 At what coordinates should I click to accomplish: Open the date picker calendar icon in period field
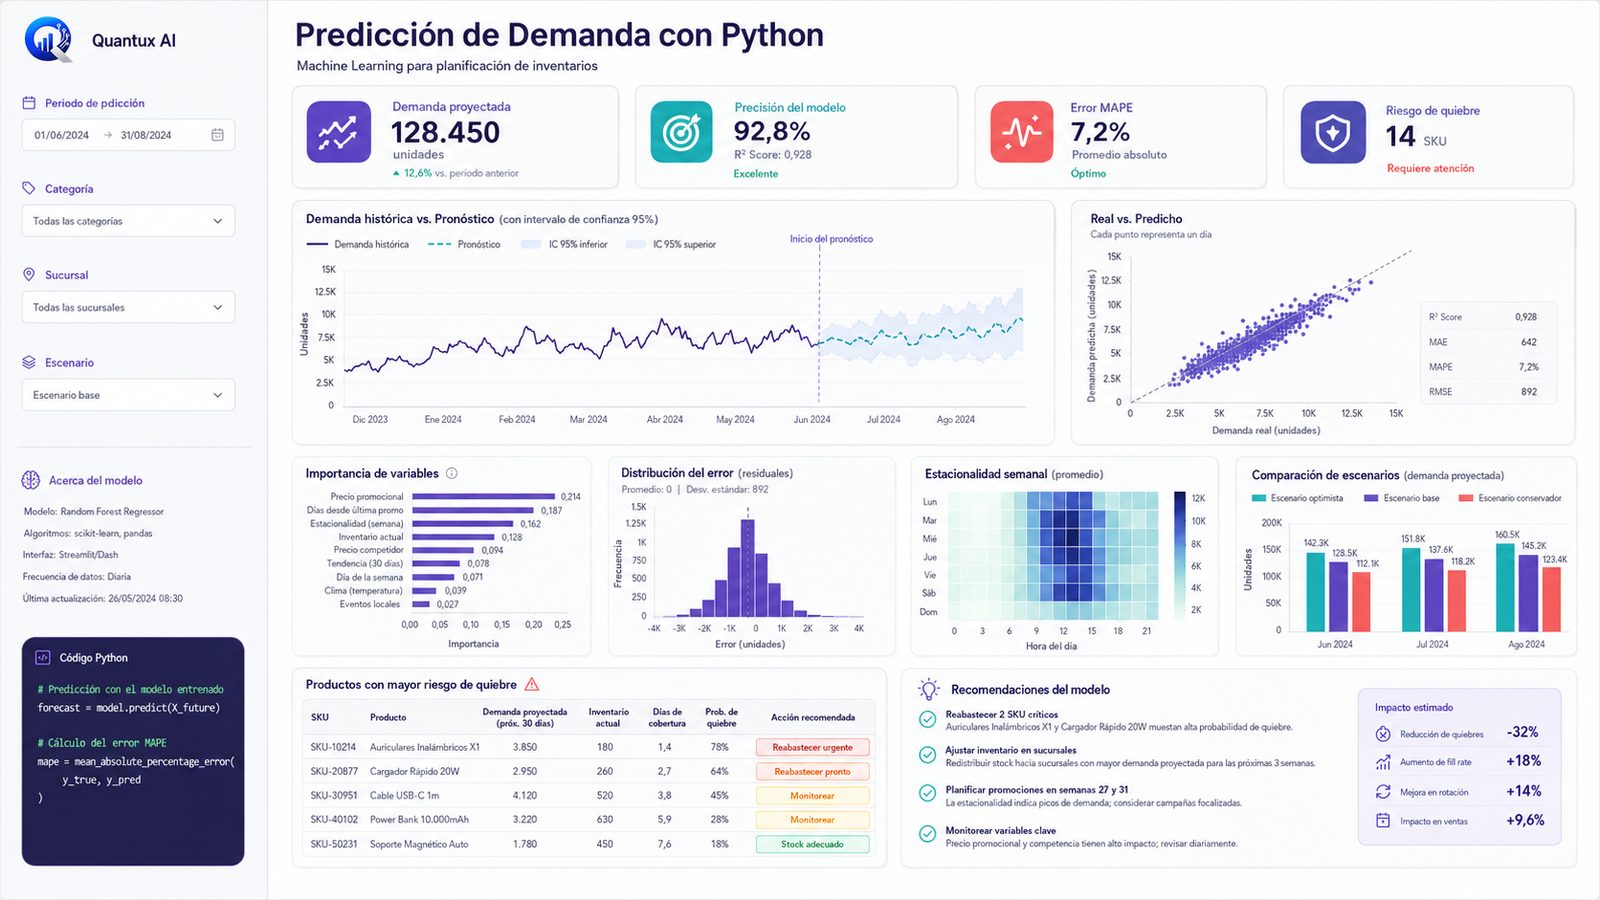pyautogui.click(x=217, y=135)
